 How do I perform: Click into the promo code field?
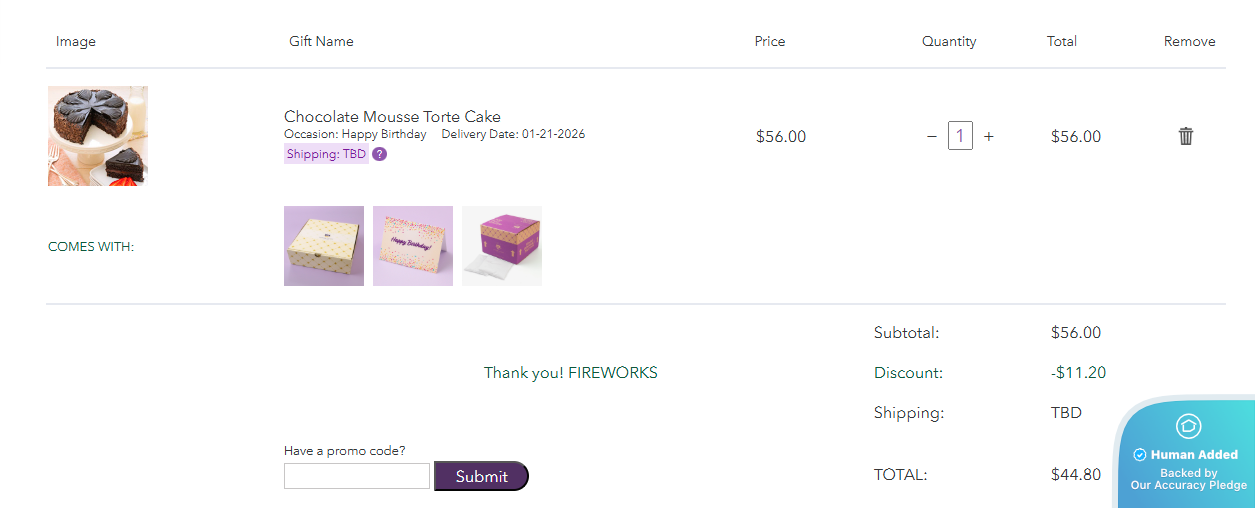(357, 476)
